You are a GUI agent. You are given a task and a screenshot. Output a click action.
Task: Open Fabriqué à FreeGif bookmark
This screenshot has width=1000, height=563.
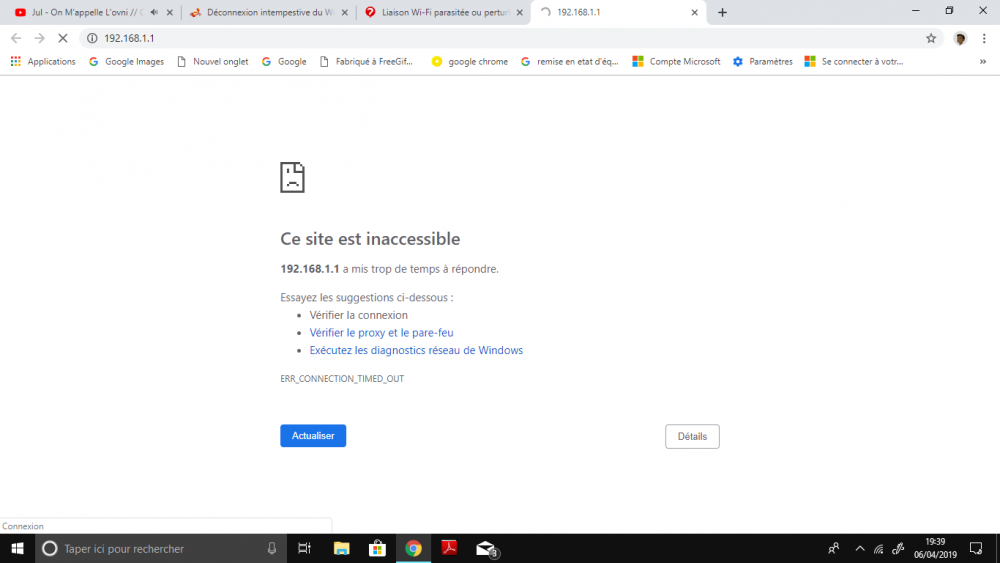(x=367, y=62)
